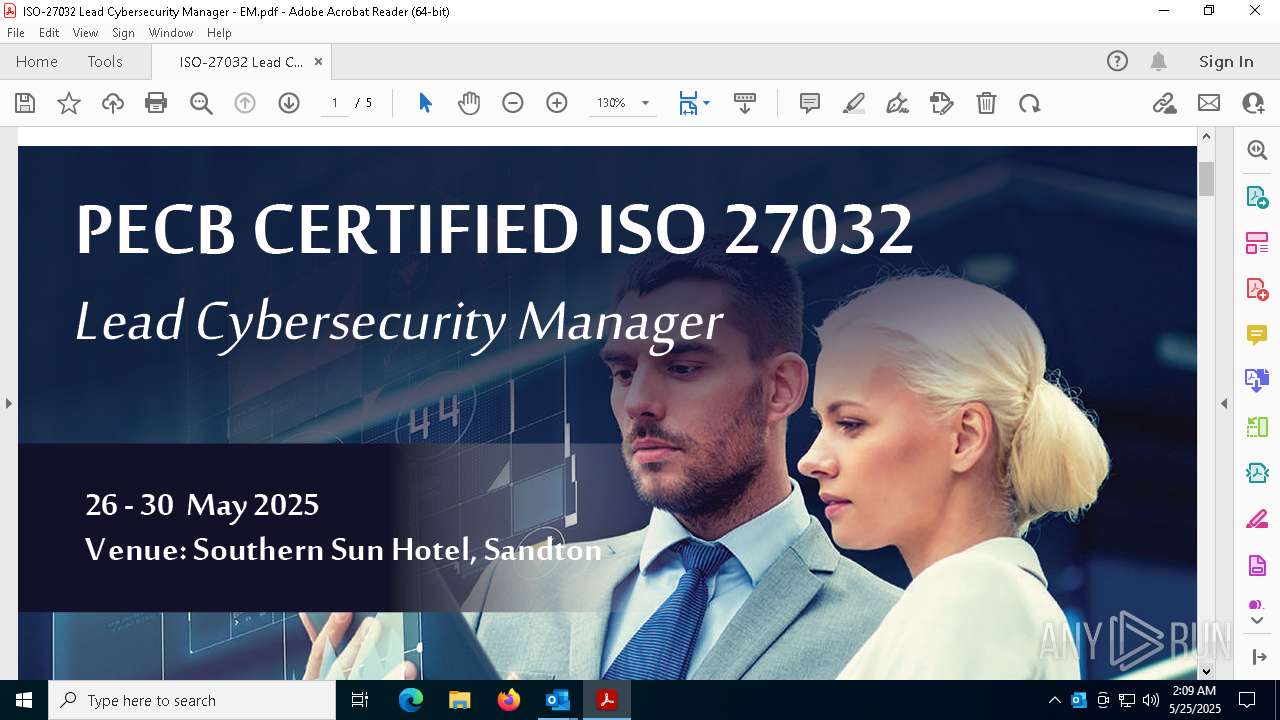1280x720 pixels.
Task: Print the document using the printer icon
Action: (x=156, y=103)
